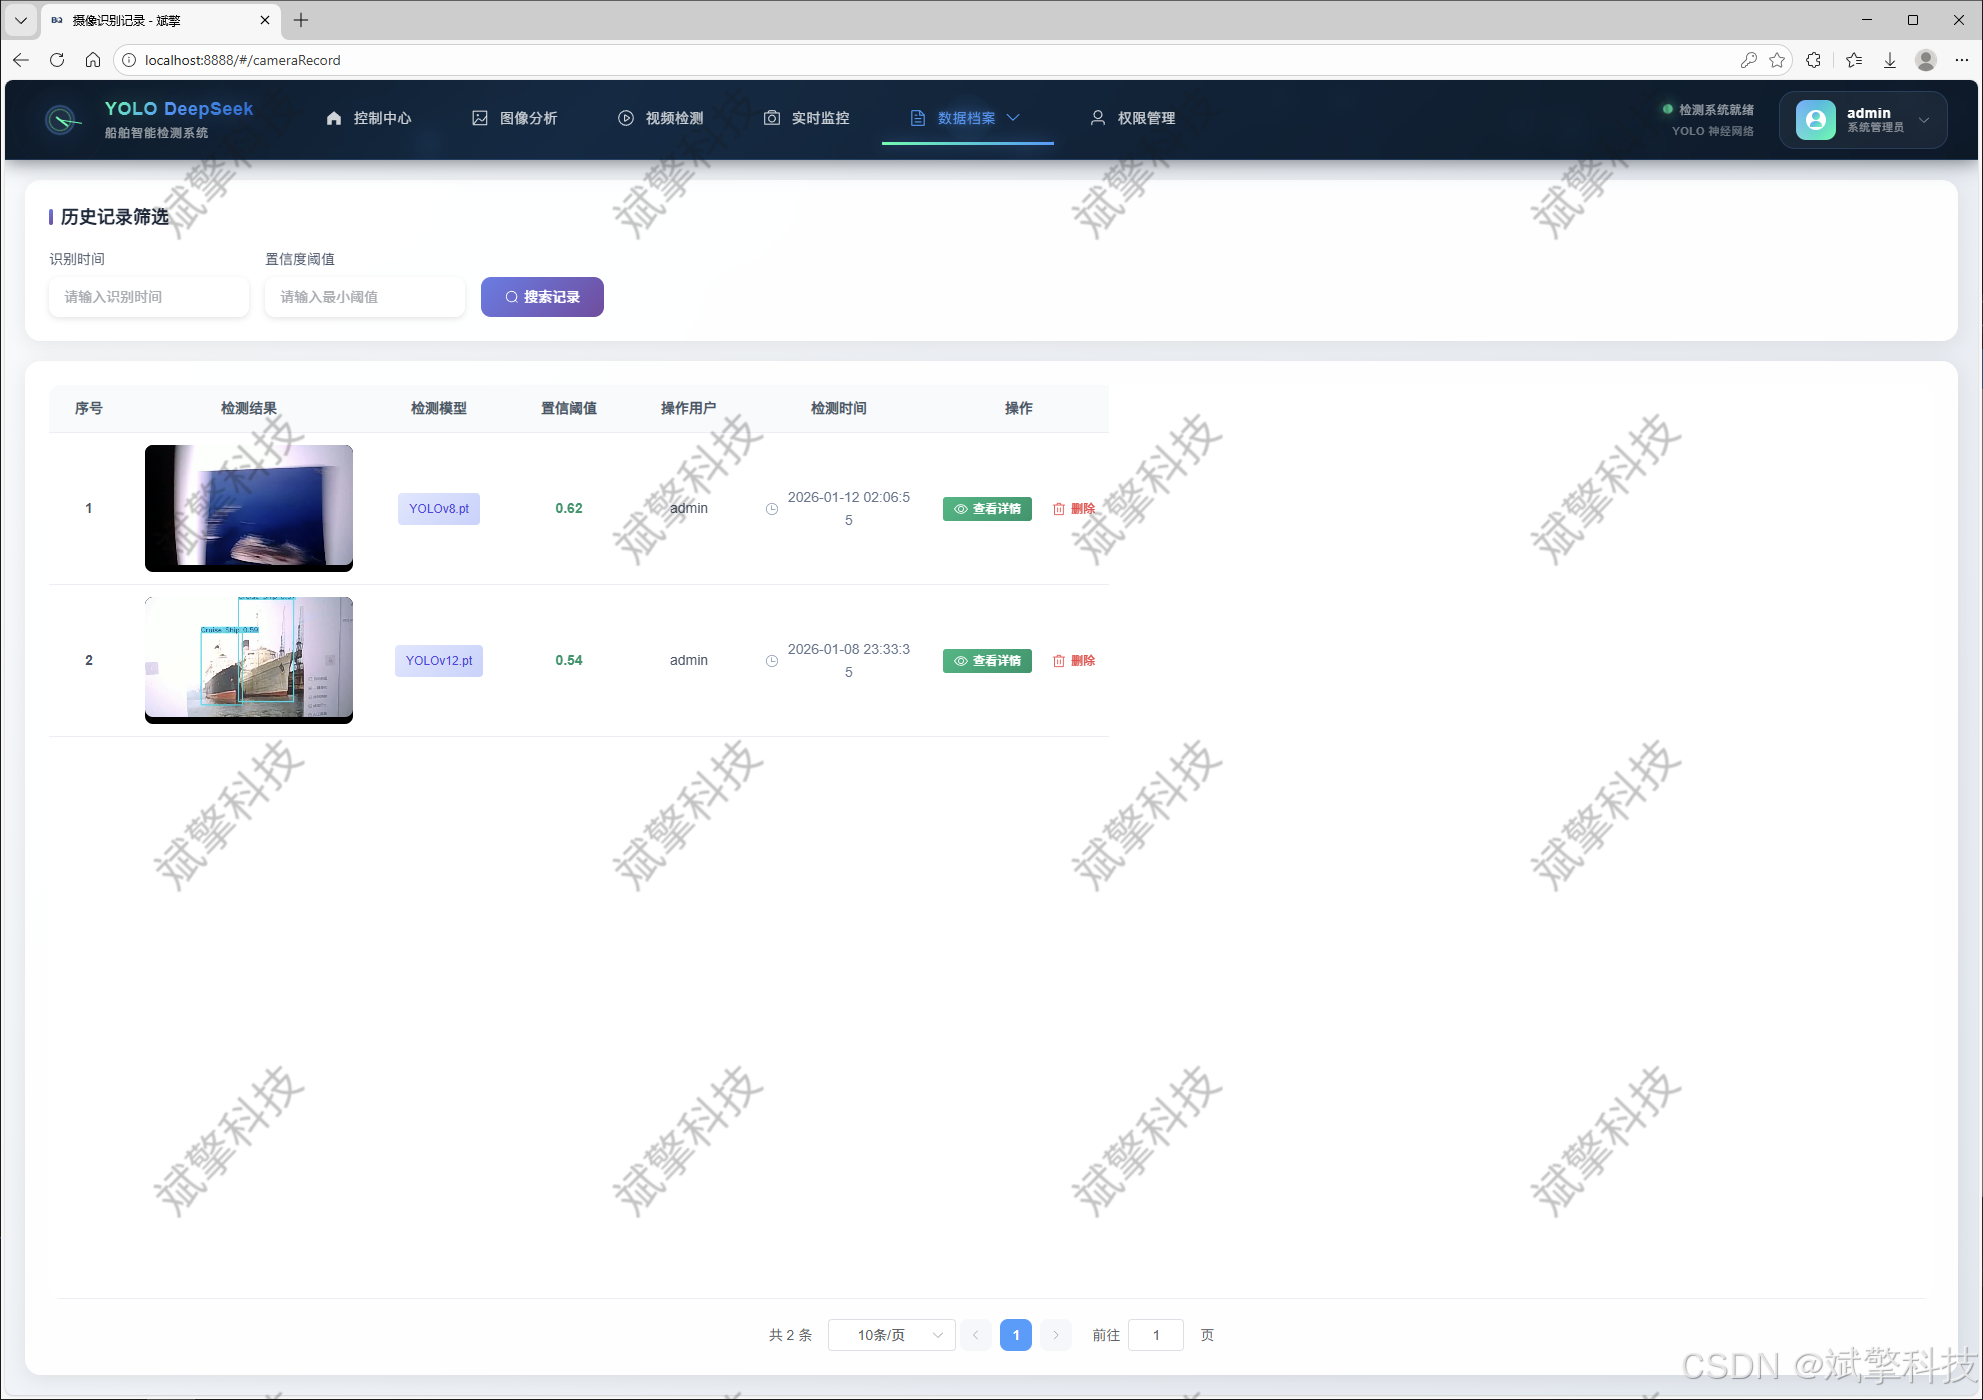Open the 10条/页 page size selector
Image resolution: width=1983 pixels, height=1400 pixels.
pyautogui.click(x=891, y=1335)
